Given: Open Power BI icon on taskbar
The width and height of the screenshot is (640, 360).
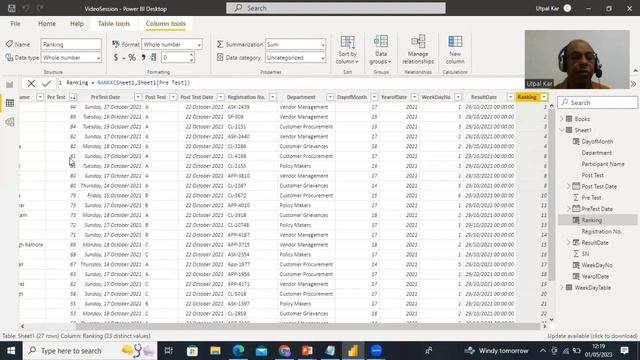Looking at the screenshot, I should coord(353,351).
